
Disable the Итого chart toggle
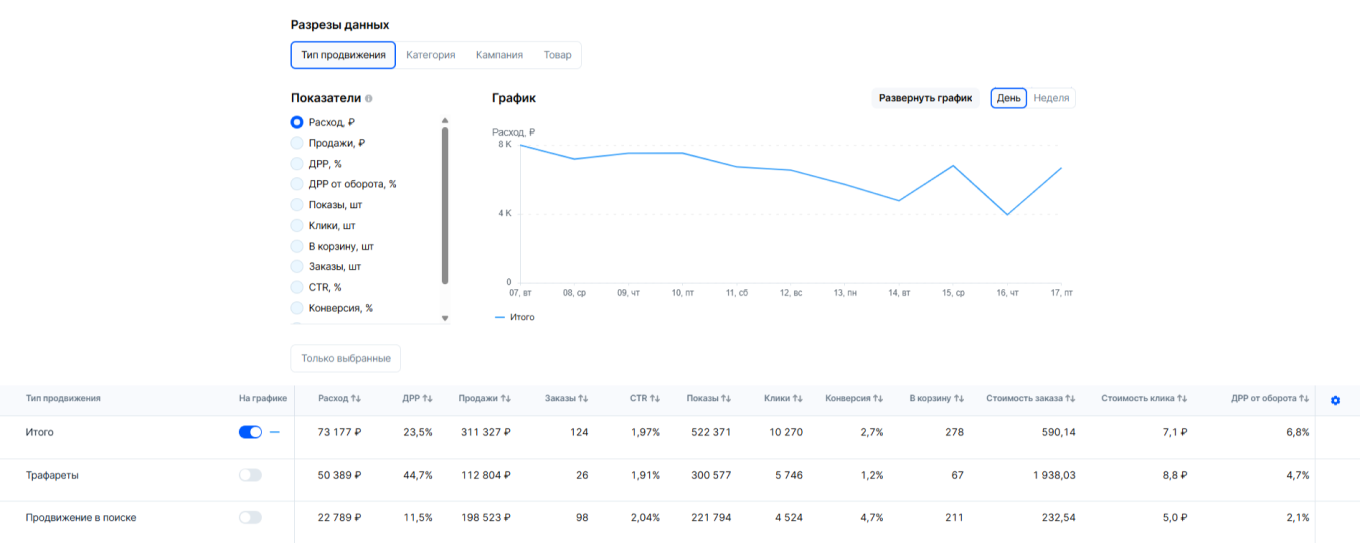250,432
